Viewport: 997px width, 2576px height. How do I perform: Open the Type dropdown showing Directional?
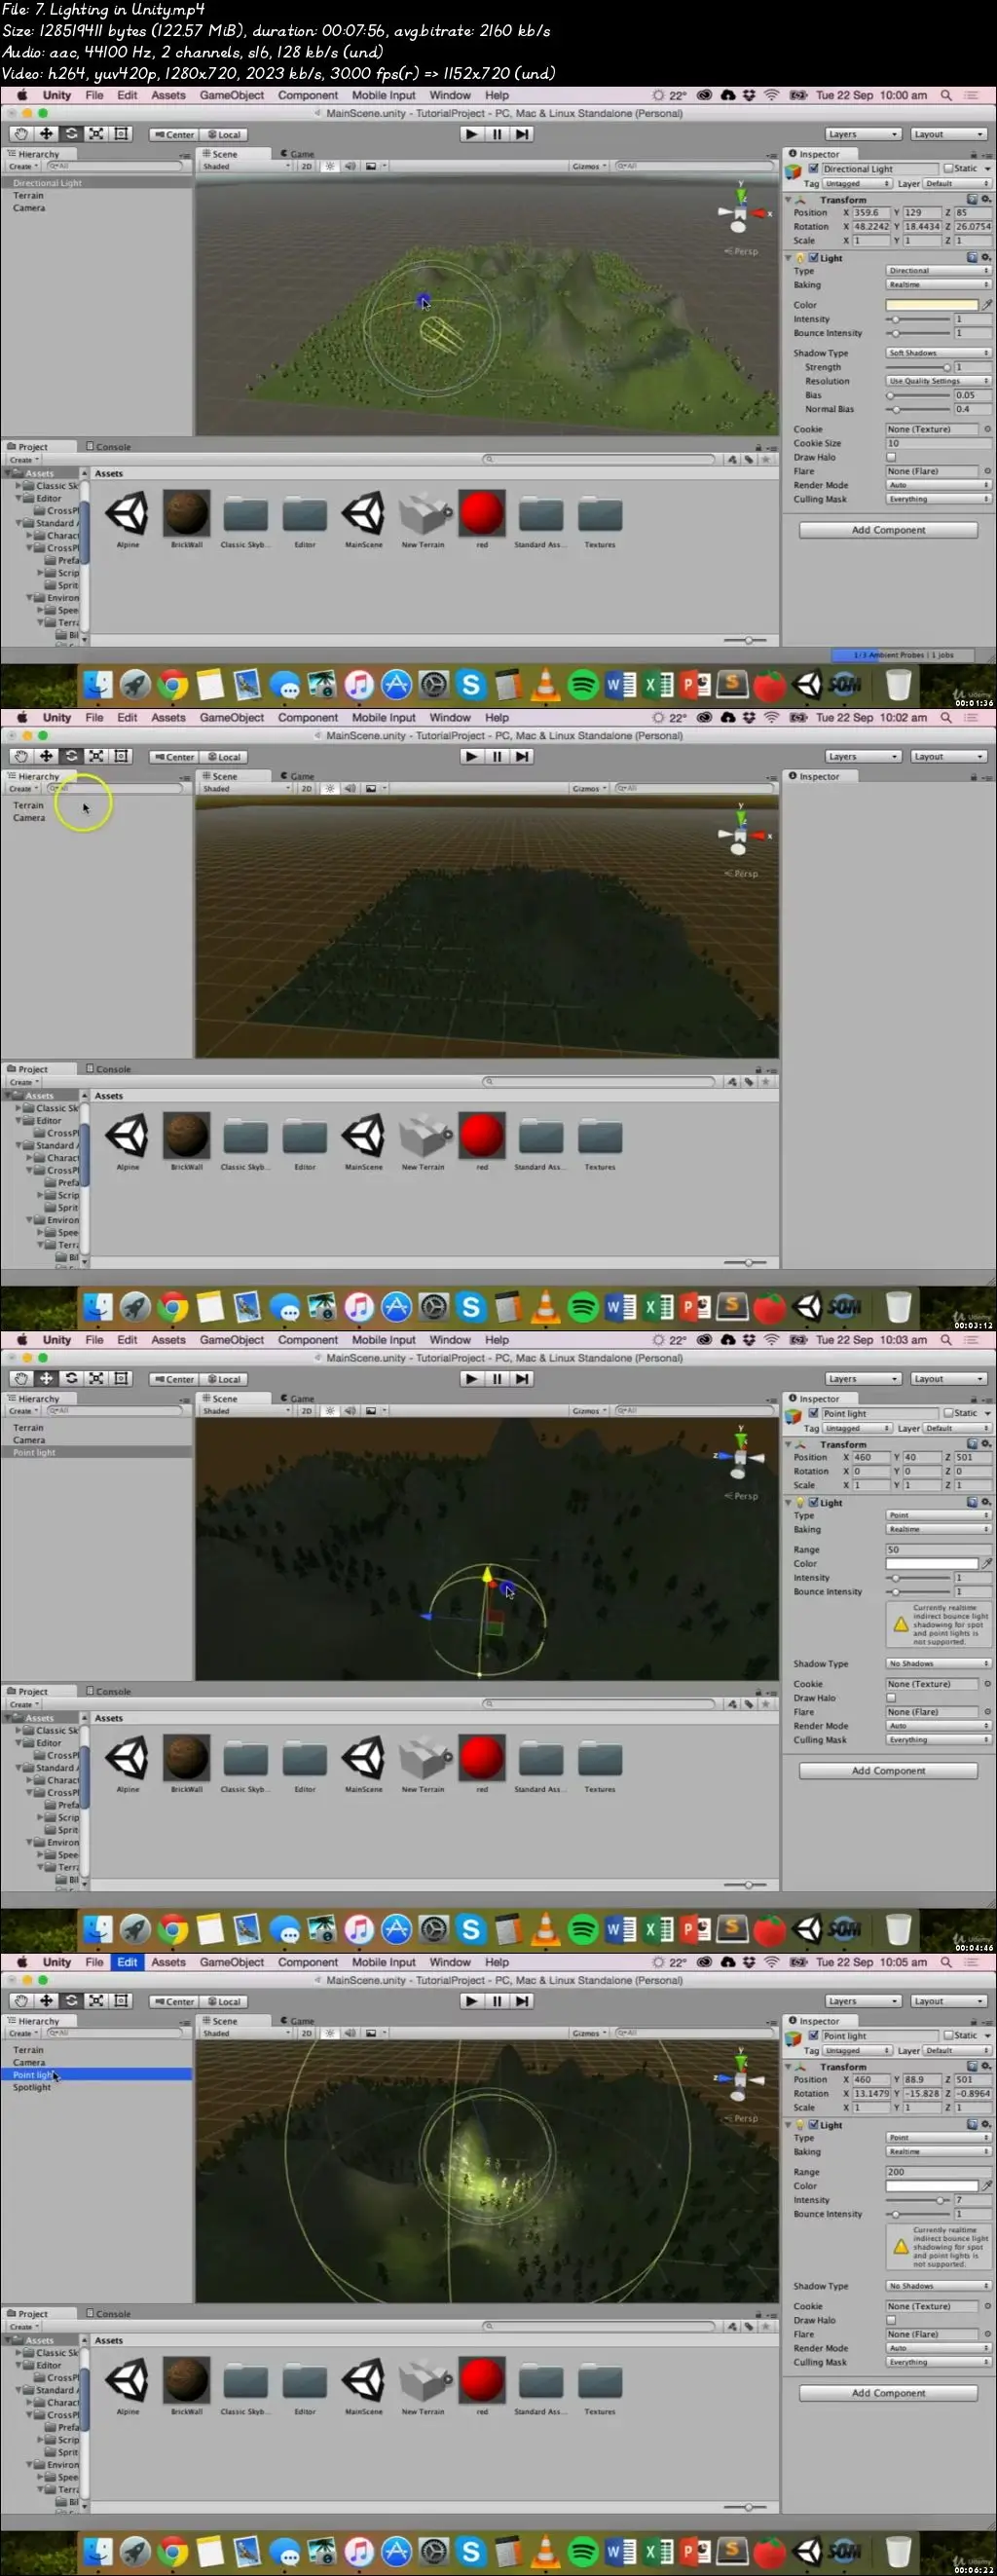point(938,270)
